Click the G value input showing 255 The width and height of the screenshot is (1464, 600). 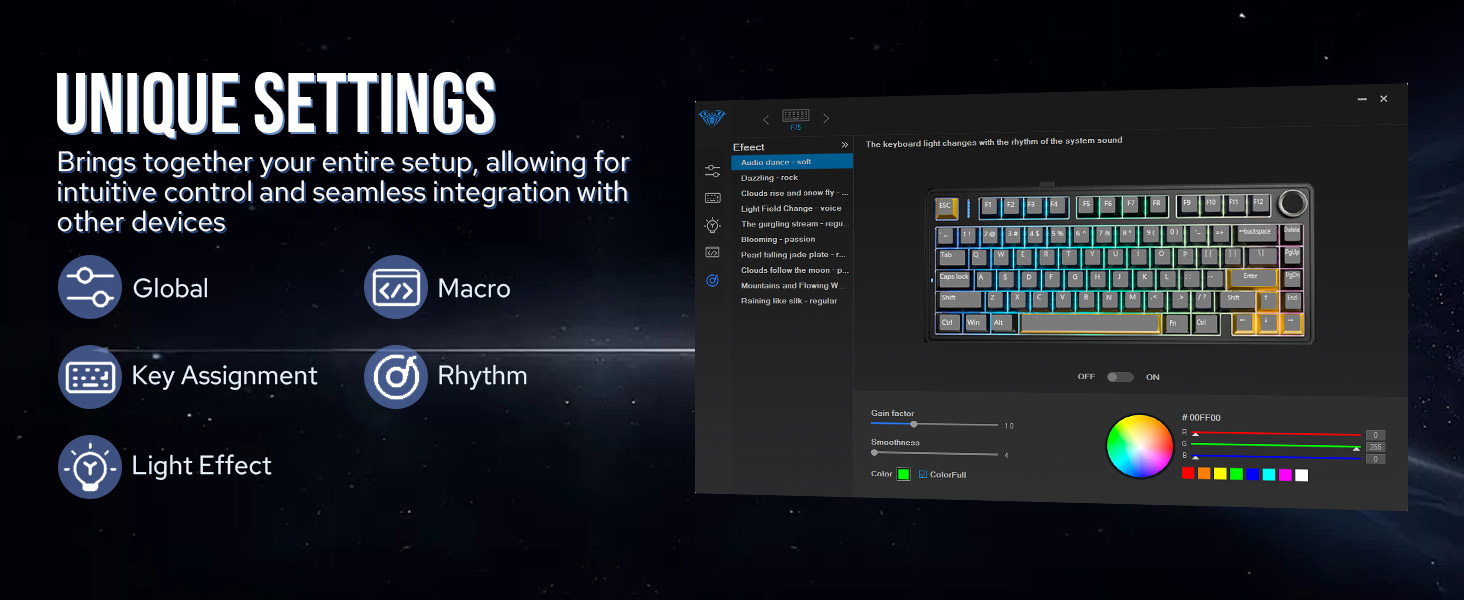(1376, 448)
